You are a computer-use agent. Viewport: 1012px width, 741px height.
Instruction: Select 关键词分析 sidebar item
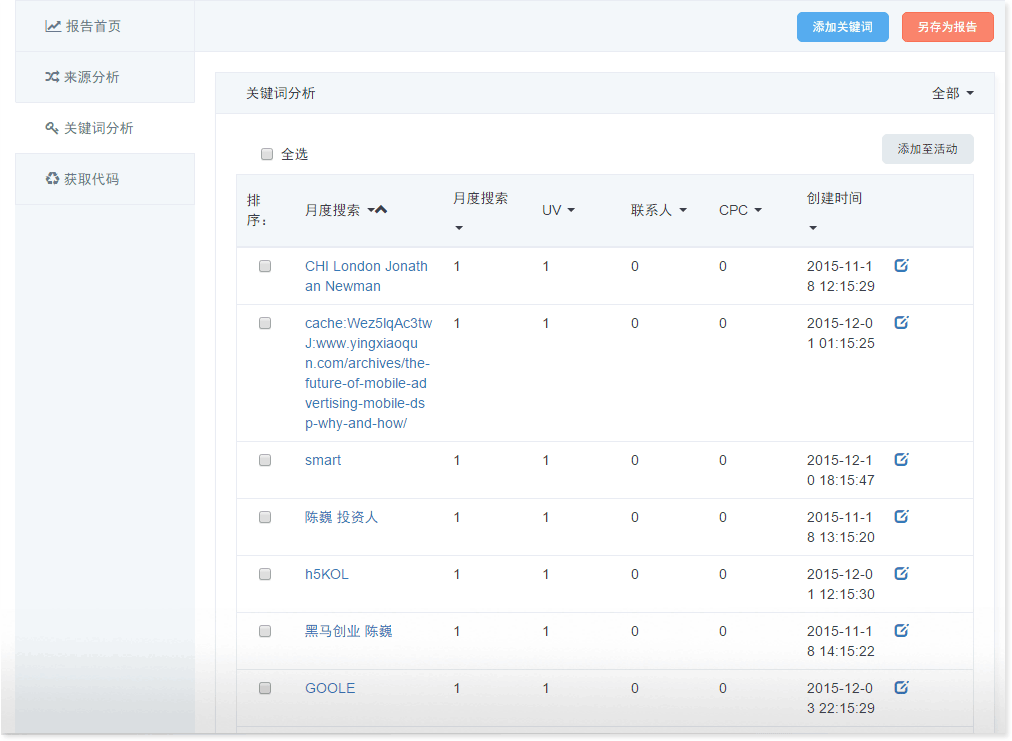105,128
